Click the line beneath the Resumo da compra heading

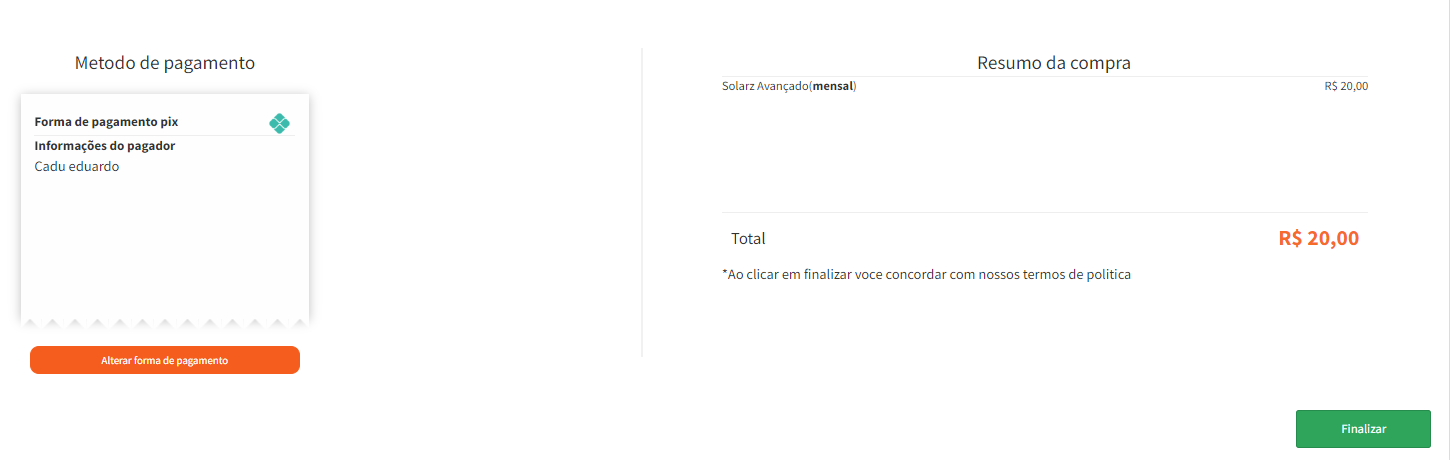click(x=1044, y=76)
